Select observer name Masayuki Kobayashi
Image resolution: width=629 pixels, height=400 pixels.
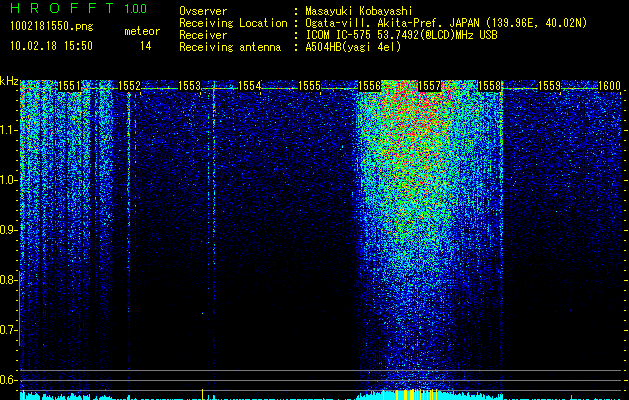[x=358, y=11]
